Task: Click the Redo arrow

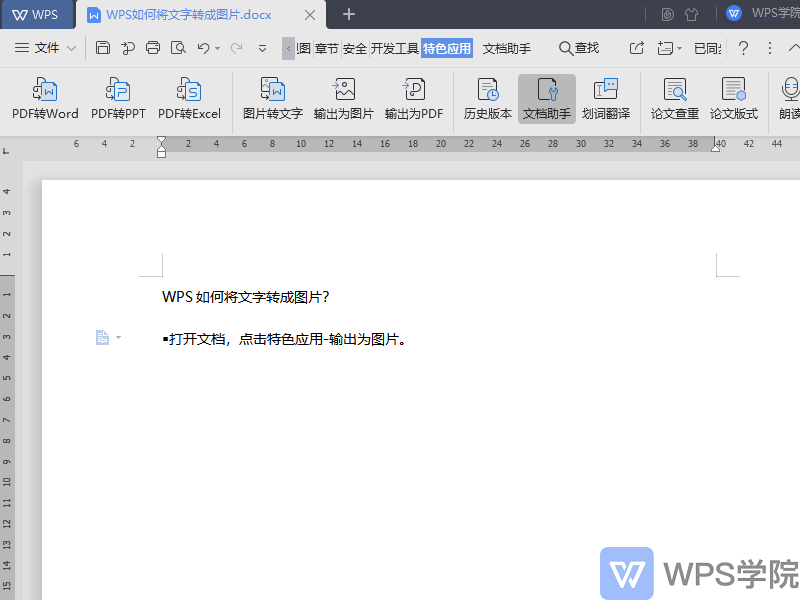Action: (x=236, y=48)
